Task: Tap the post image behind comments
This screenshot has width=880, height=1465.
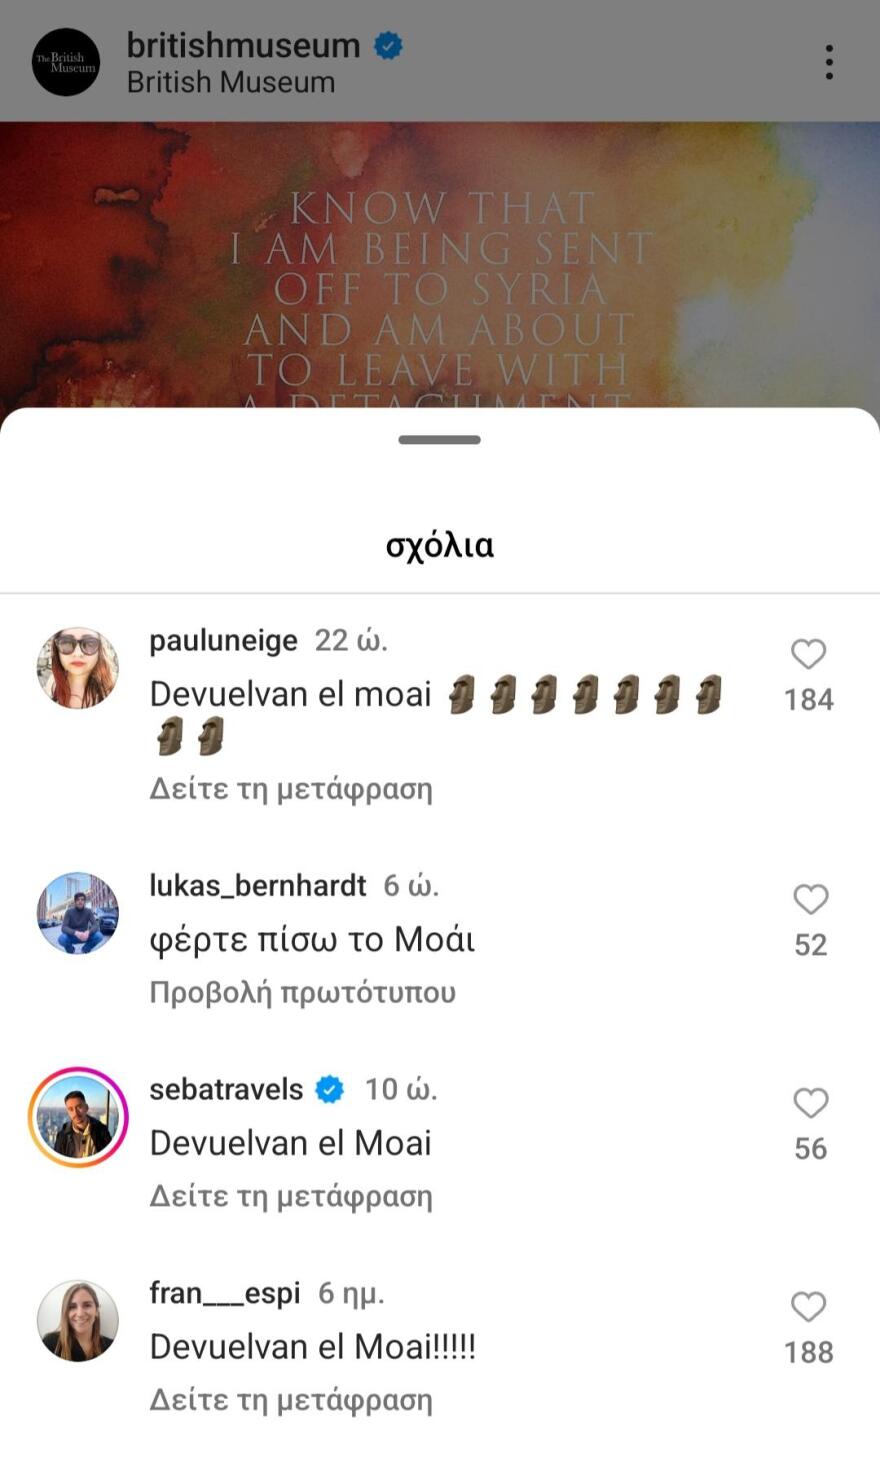Action: [x=440, y=265]
